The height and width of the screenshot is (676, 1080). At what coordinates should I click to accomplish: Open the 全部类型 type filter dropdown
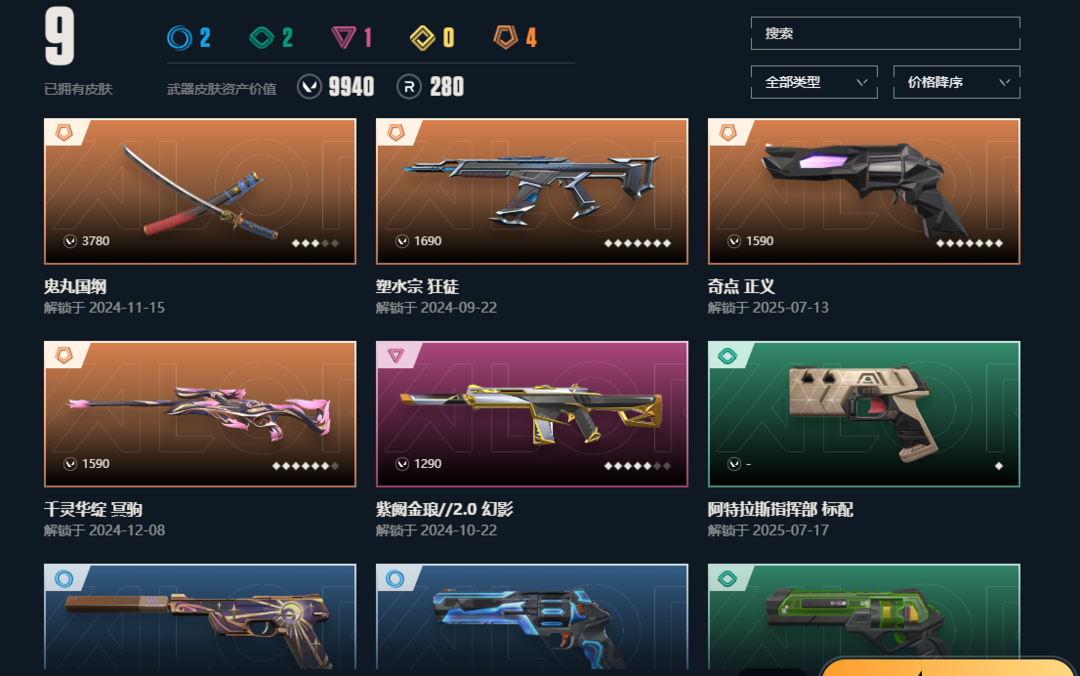tap(814, 82)
